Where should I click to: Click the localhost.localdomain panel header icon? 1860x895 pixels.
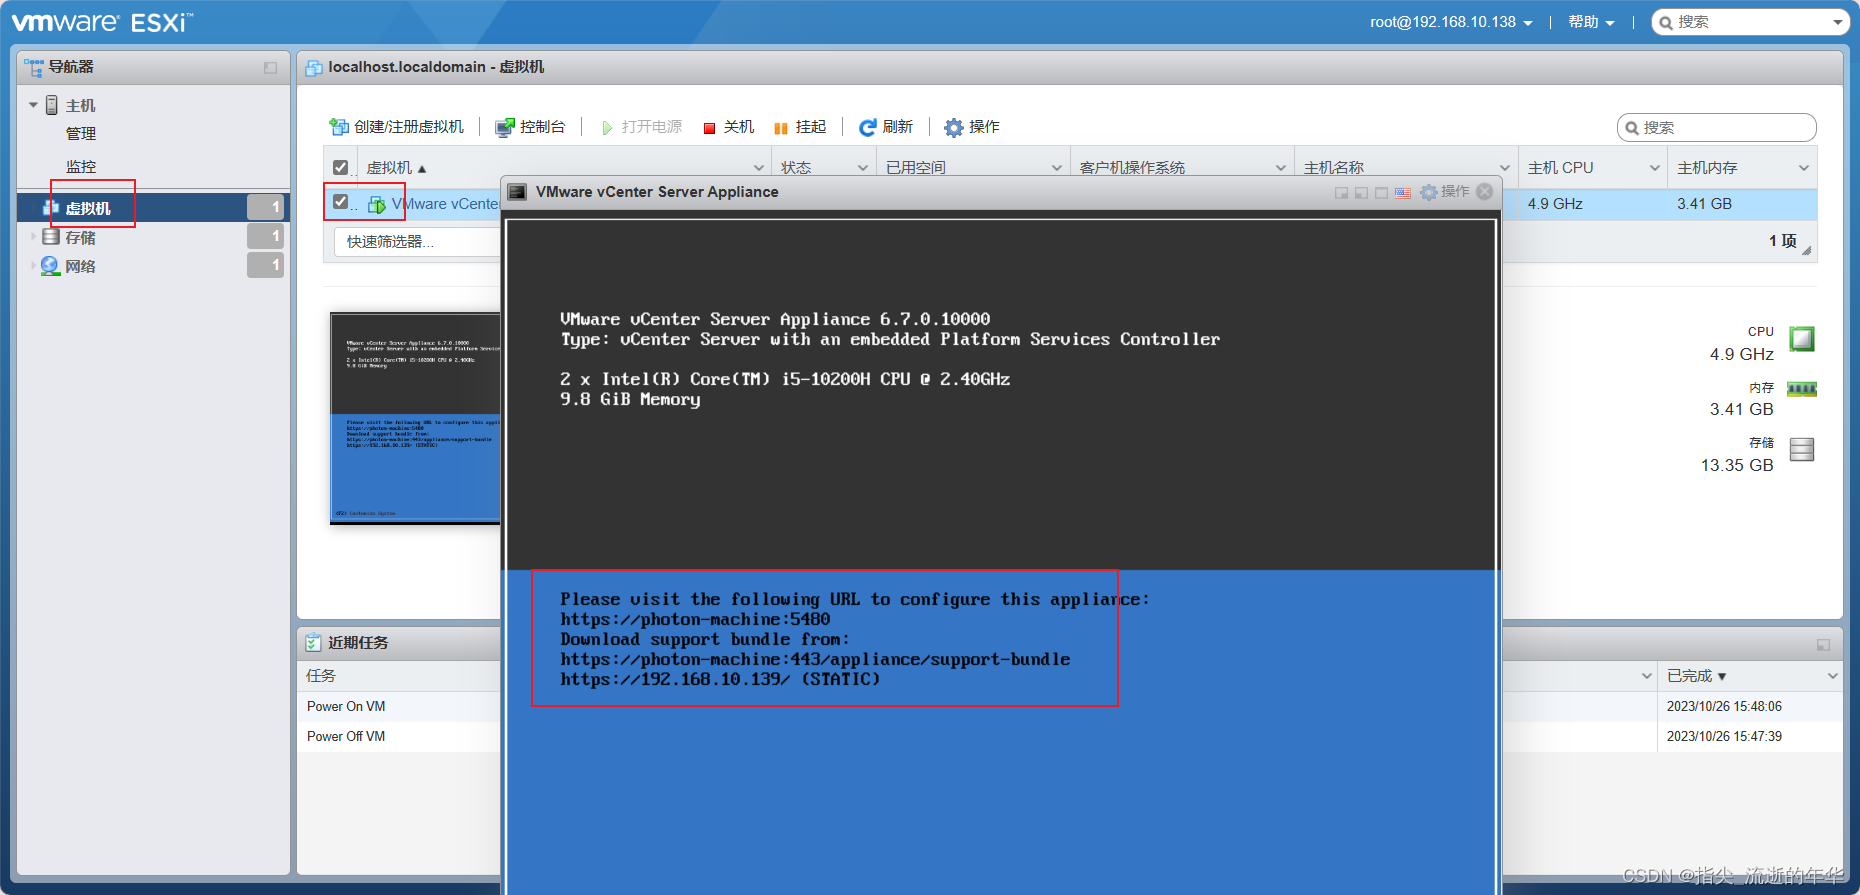314,68
